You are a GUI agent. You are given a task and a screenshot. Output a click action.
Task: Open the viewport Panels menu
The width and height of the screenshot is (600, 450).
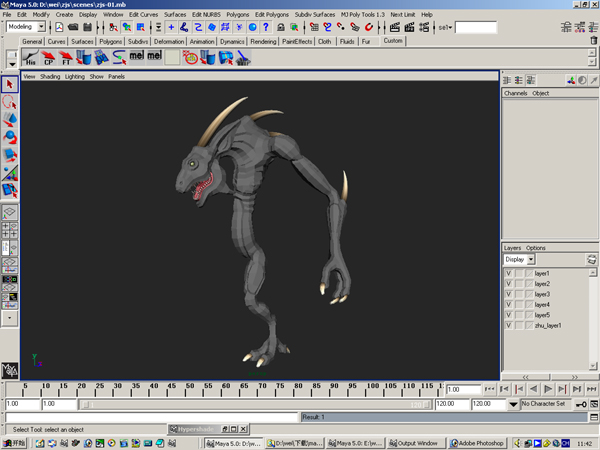coord(116,77)
